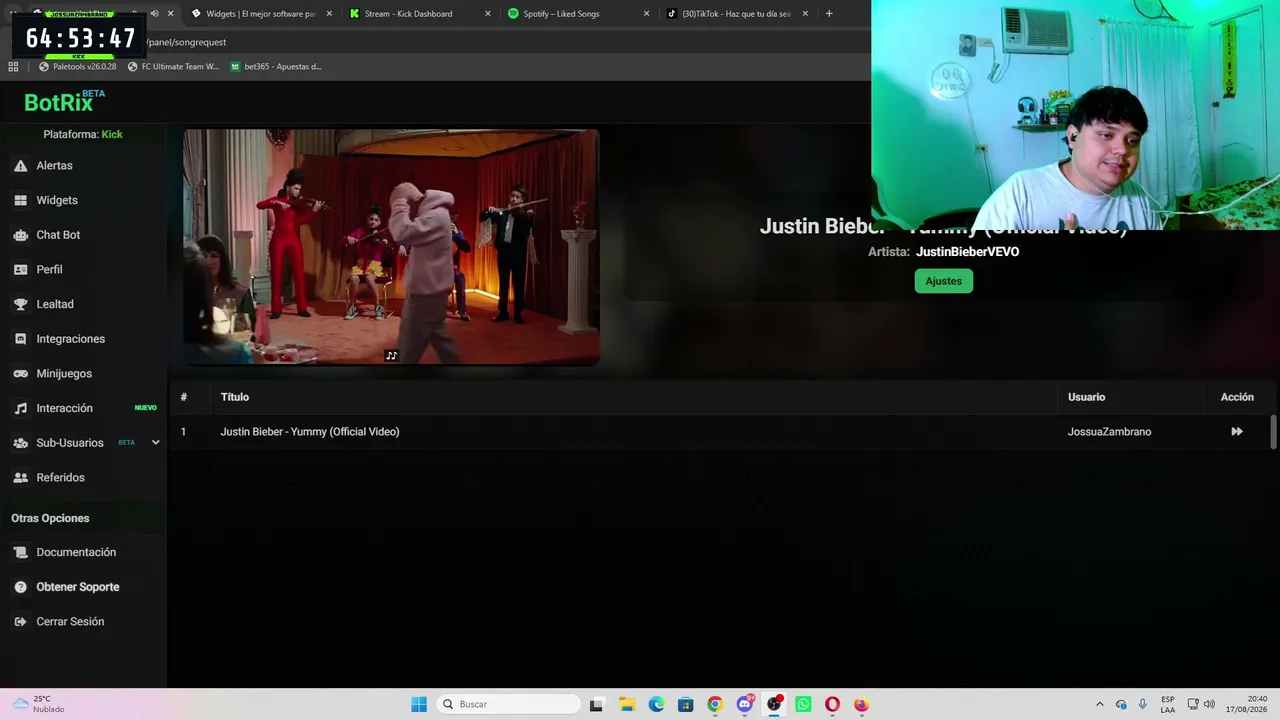
Task: Open OBS Studio from the taskbar
Action: click(774, 704)
